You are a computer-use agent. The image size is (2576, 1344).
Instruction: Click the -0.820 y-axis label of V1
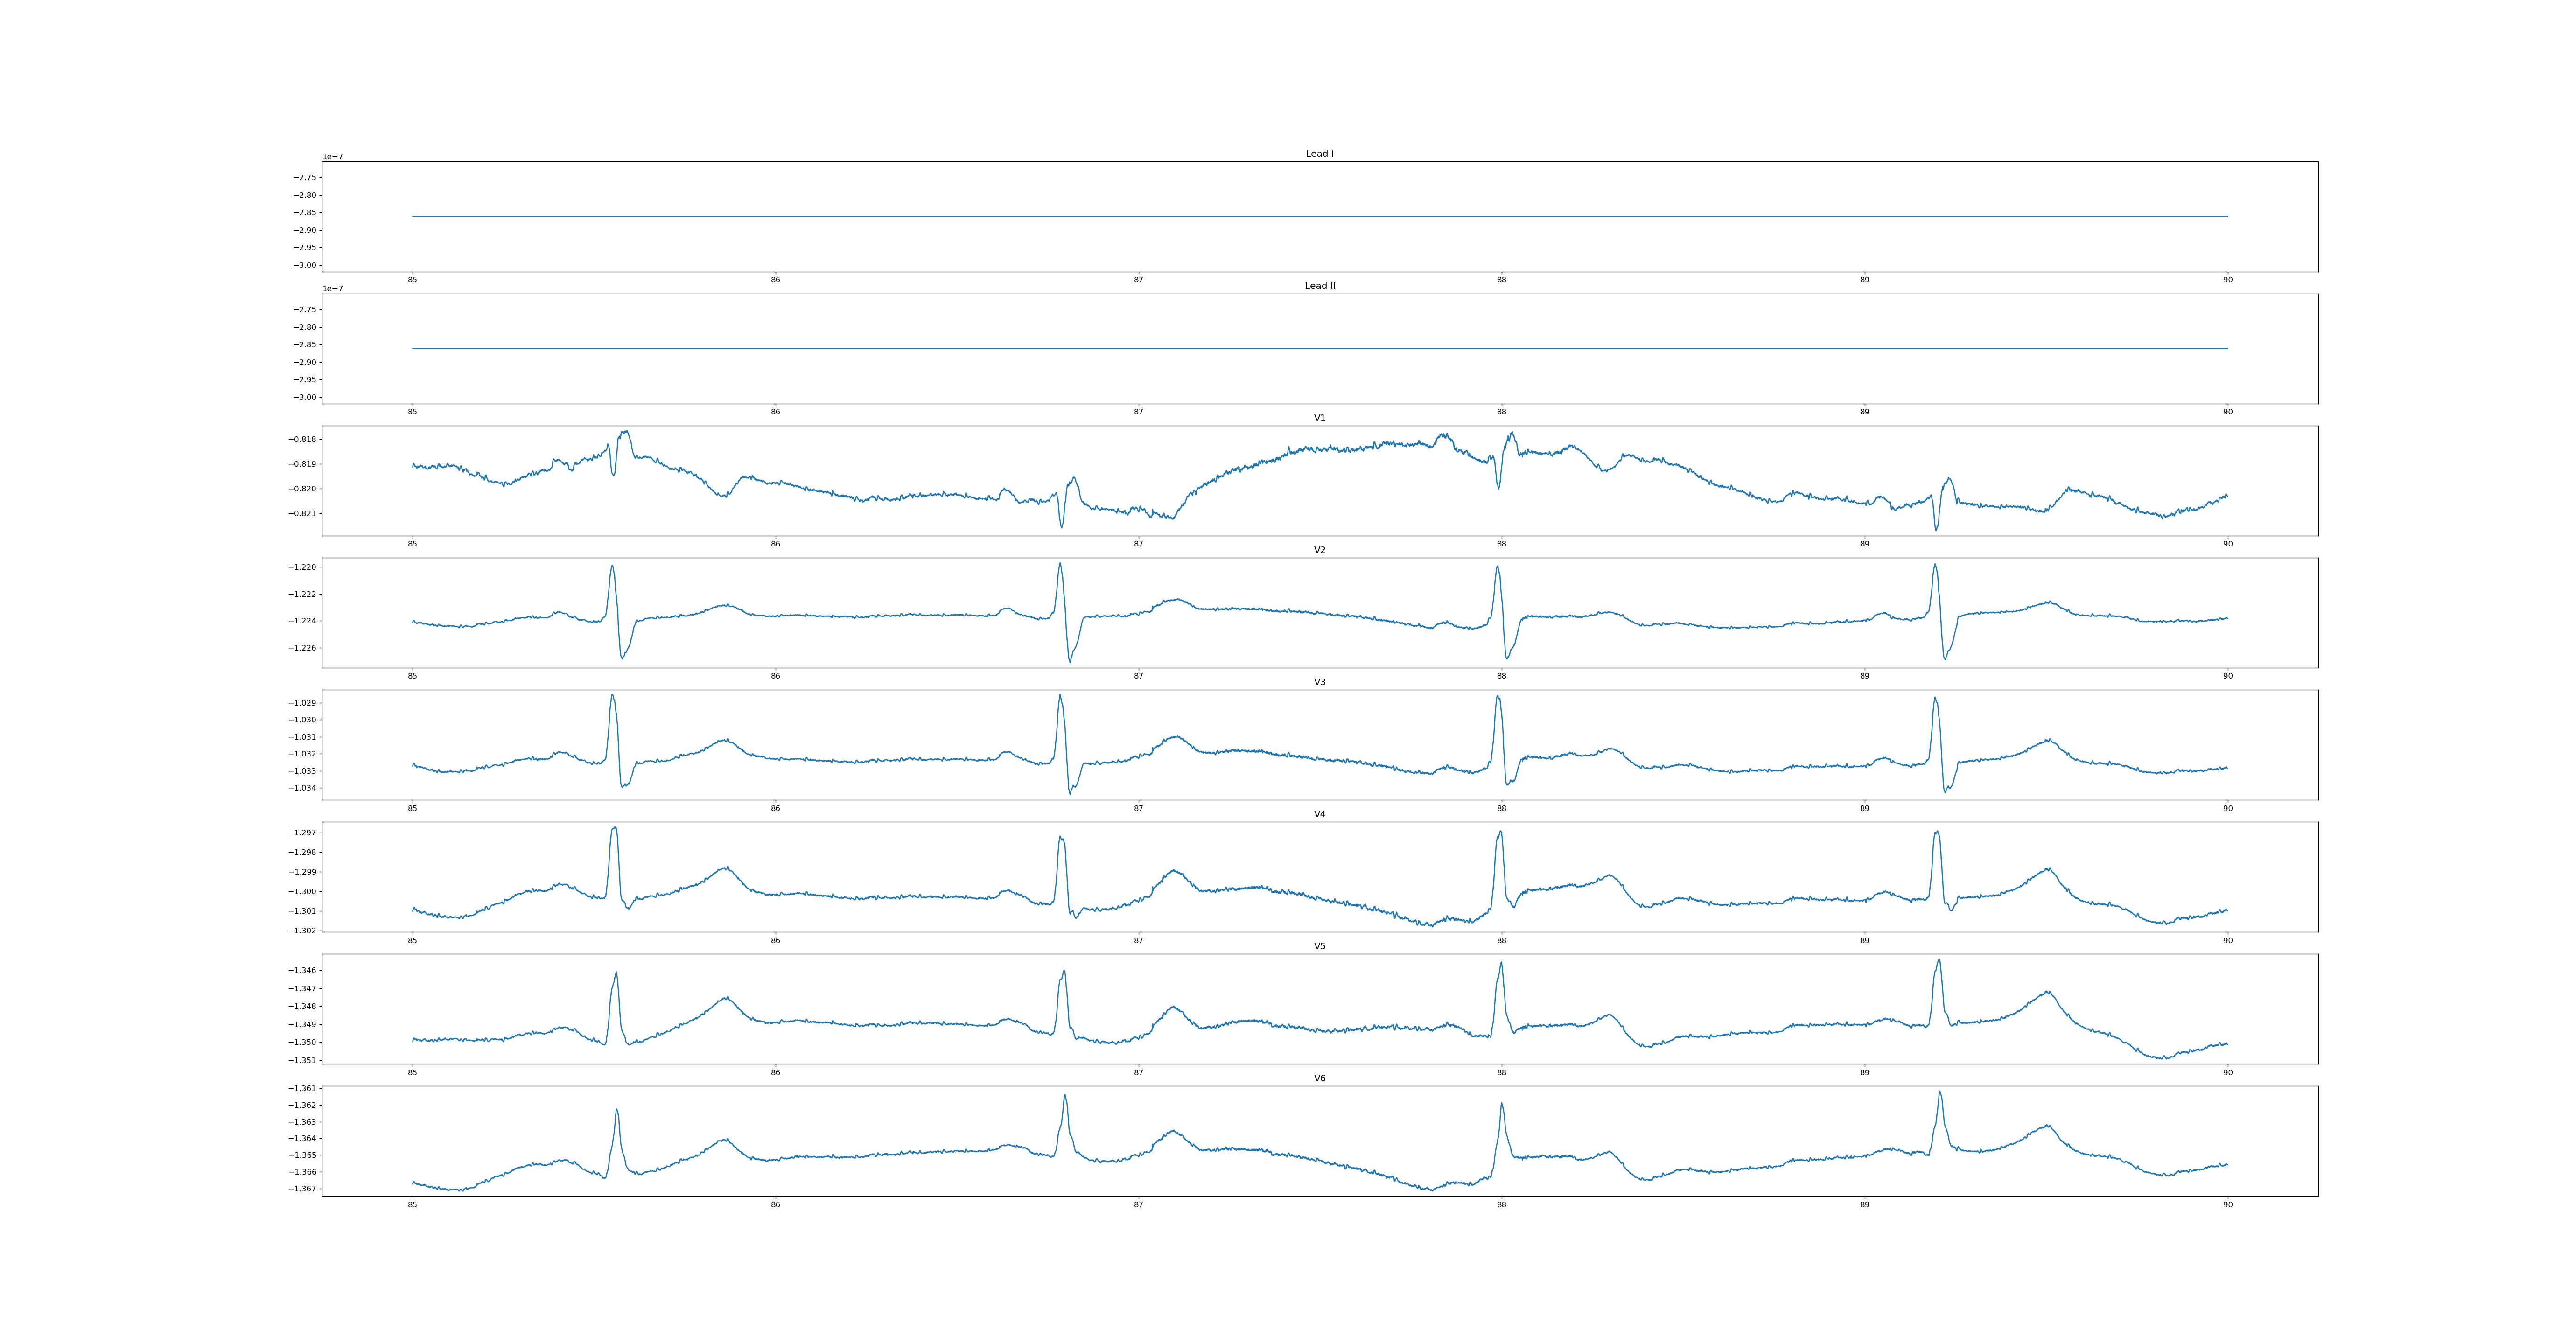pos(302,489)
